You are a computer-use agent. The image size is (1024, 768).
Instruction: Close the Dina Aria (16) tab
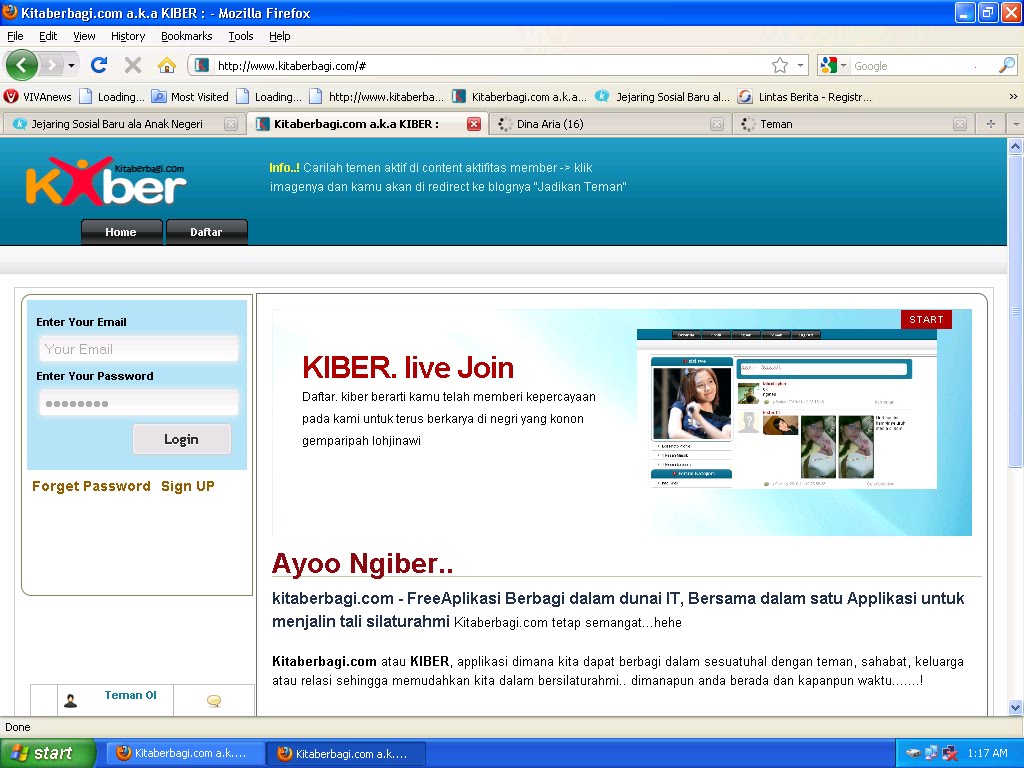(716, 124)
